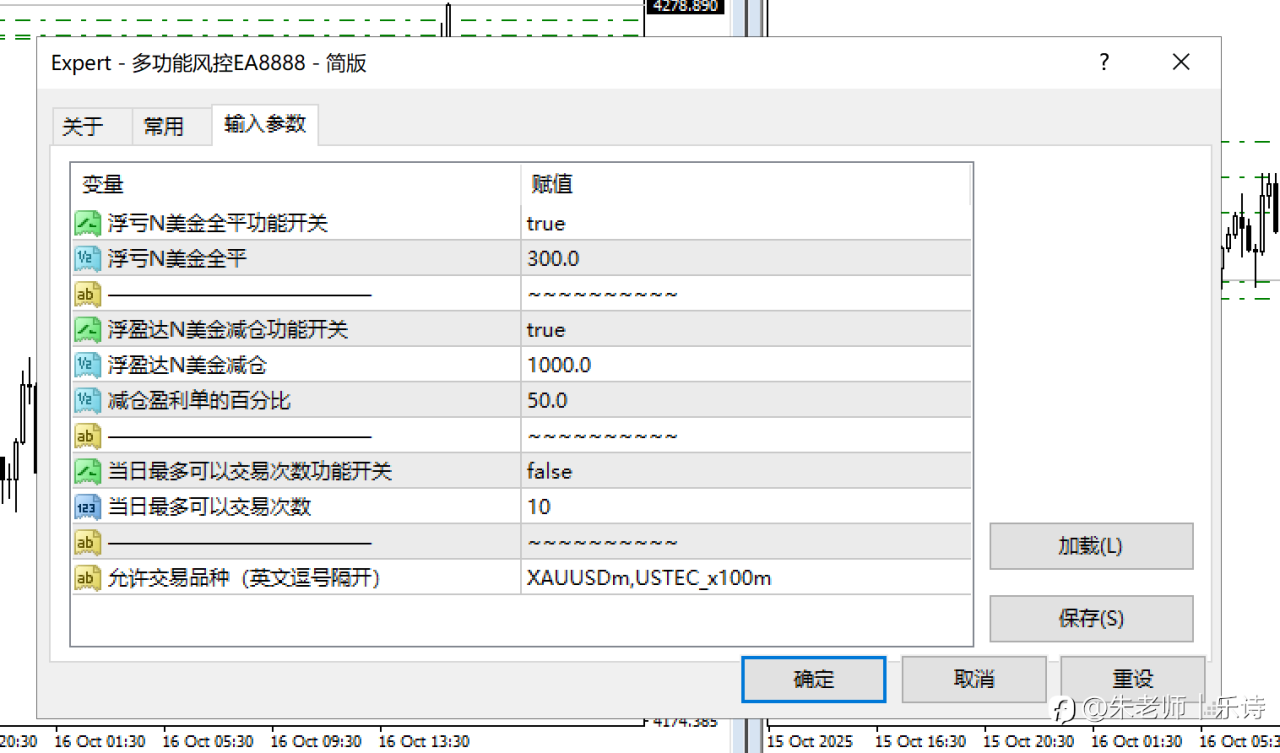Click the boolean icon beside 当日最多可以交易次数功能开关
The width and height of the screenshot is (1280, 753).
click(x=88, y=471)
